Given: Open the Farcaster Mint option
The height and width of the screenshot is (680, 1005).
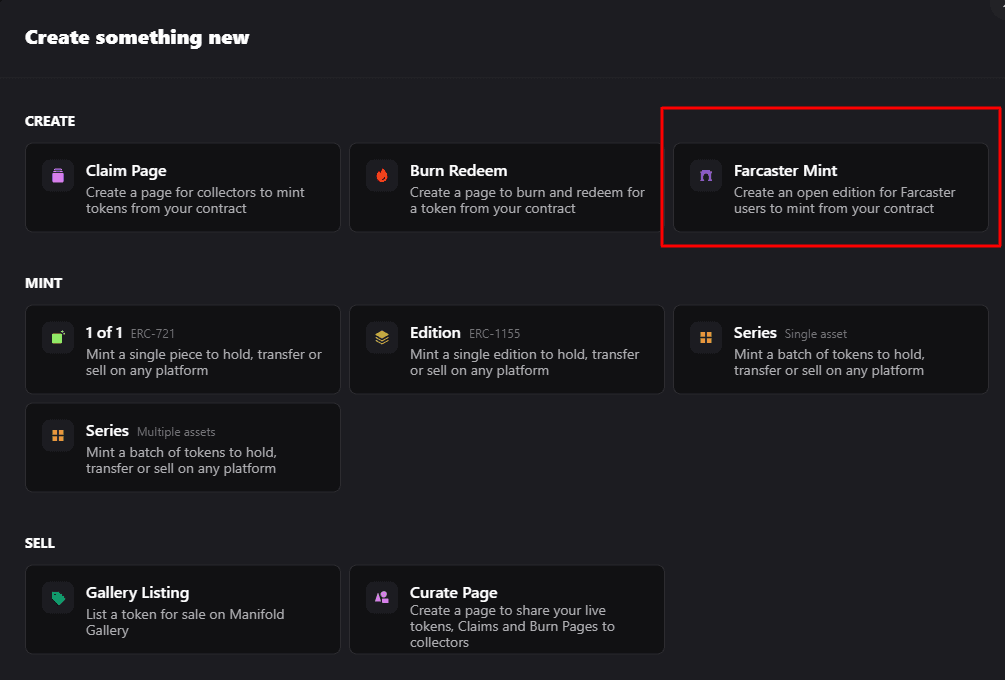Looking at the screenshot, I should (x=831, y=187).
